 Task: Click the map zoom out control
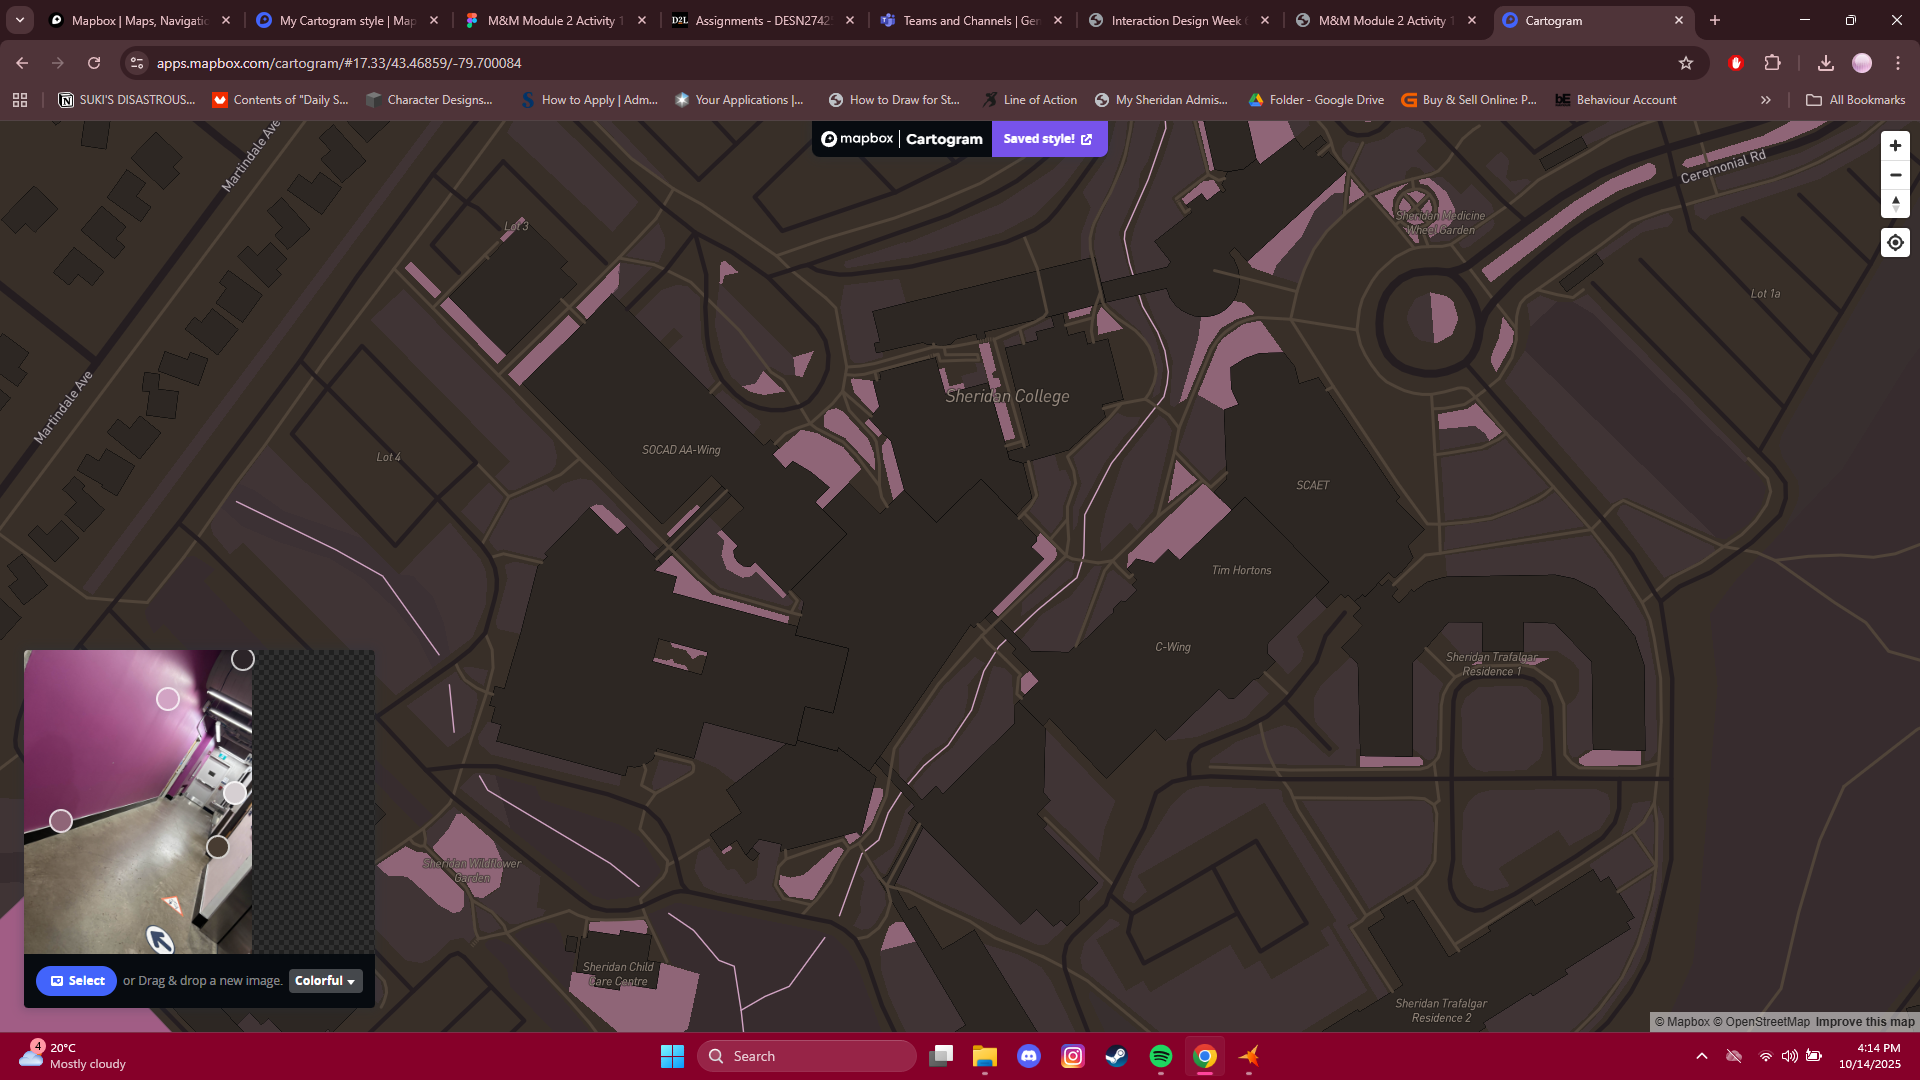pyautogui.click(x=1895, y=174)
